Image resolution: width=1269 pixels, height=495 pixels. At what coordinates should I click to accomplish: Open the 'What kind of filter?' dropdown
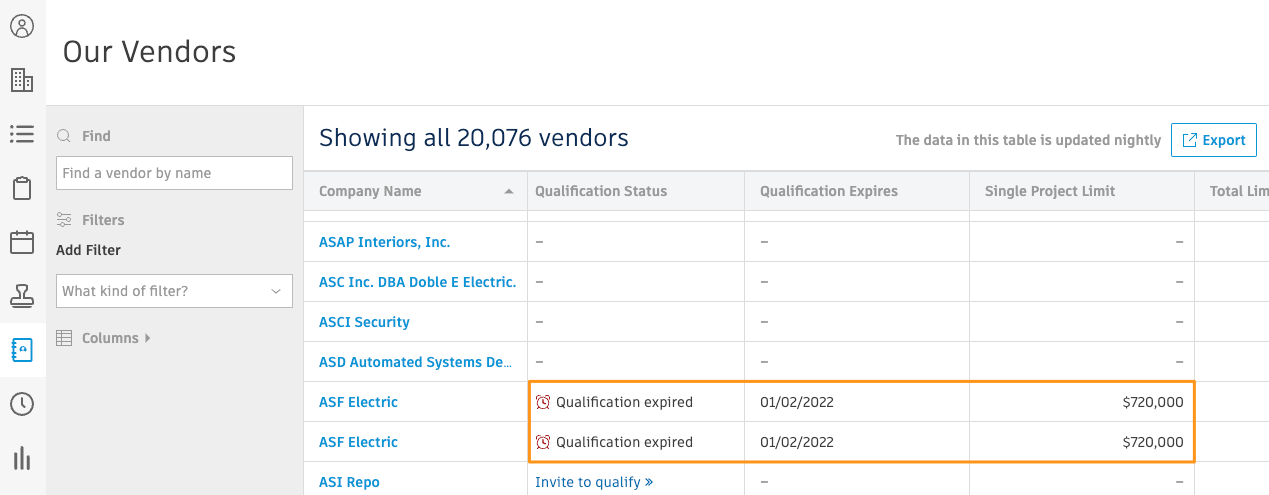(x=174, y=291)
